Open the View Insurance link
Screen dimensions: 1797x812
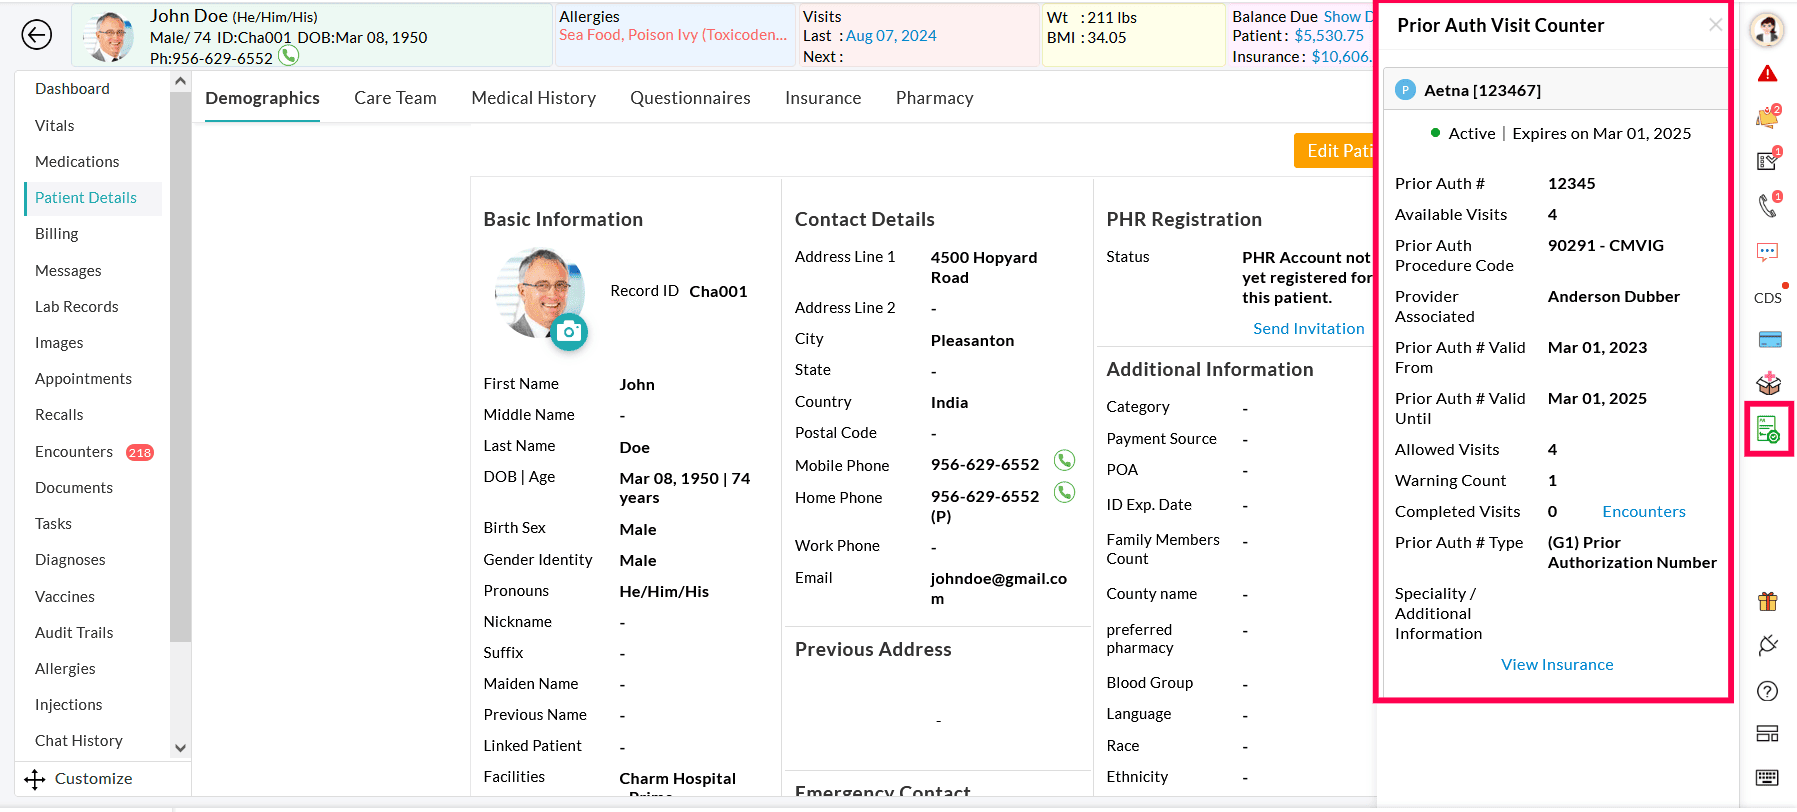(1556, 665)
